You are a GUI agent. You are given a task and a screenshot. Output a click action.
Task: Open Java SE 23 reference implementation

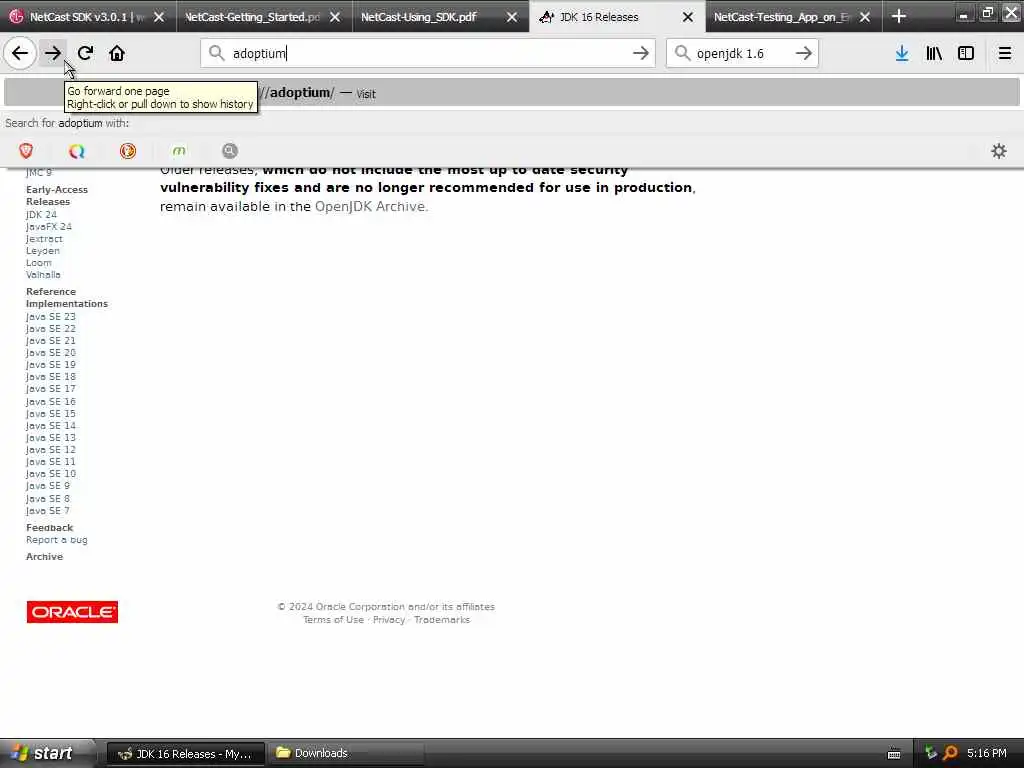click(51, 316)
